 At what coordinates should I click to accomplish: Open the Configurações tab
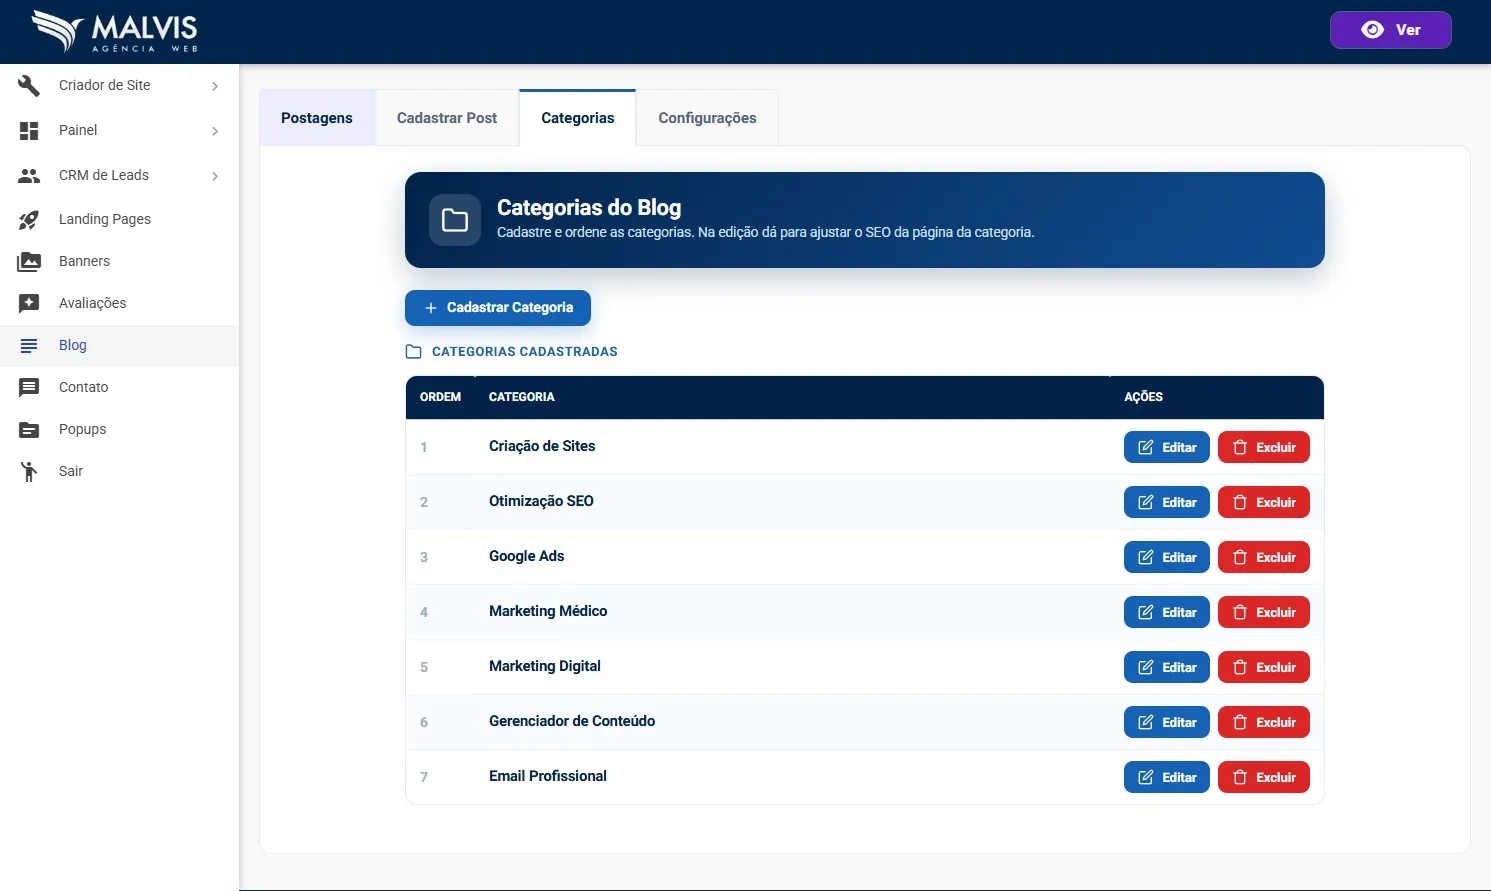tap(707, 118)
